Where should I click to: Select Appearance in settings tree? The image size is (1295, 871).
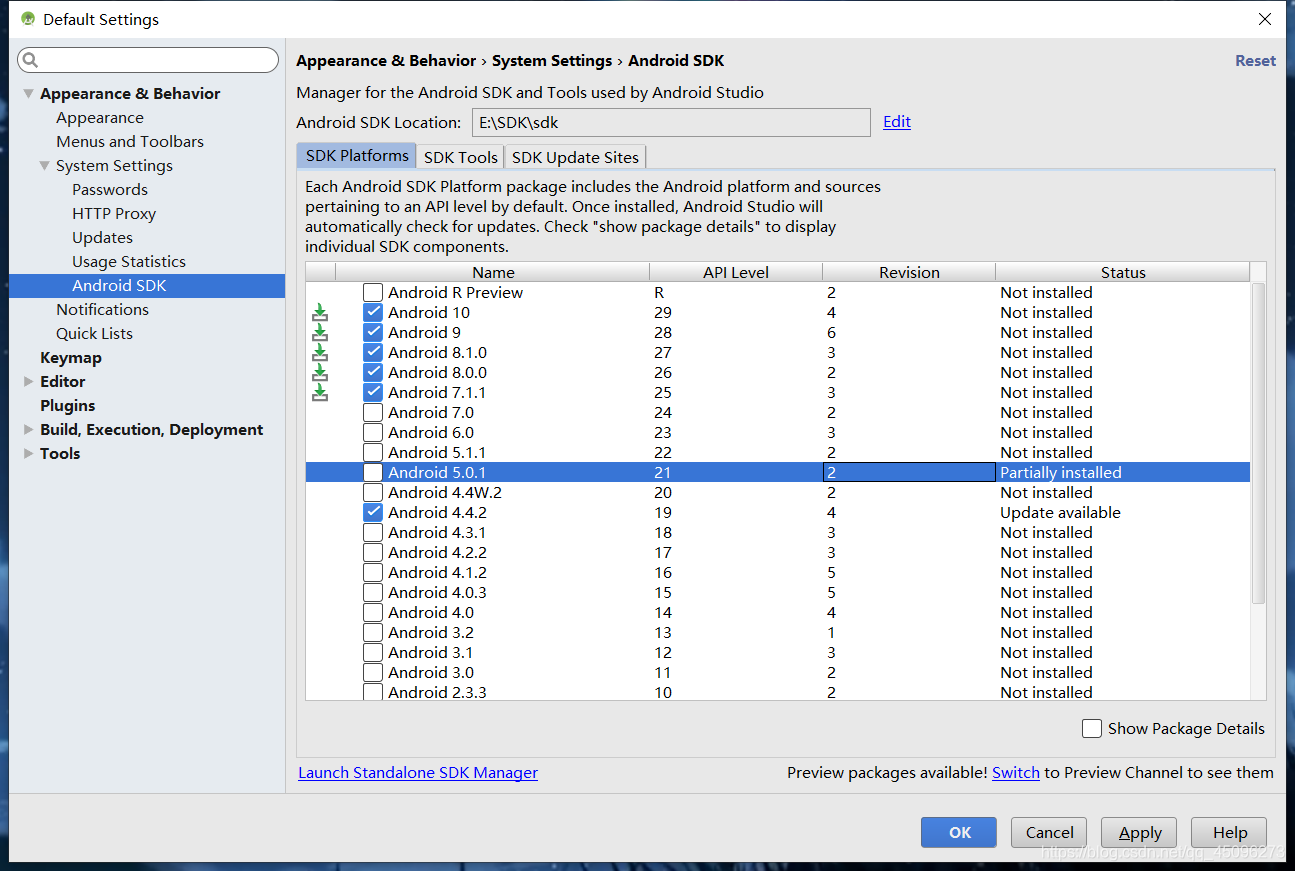pyautogui.click(x=100, y=117)
